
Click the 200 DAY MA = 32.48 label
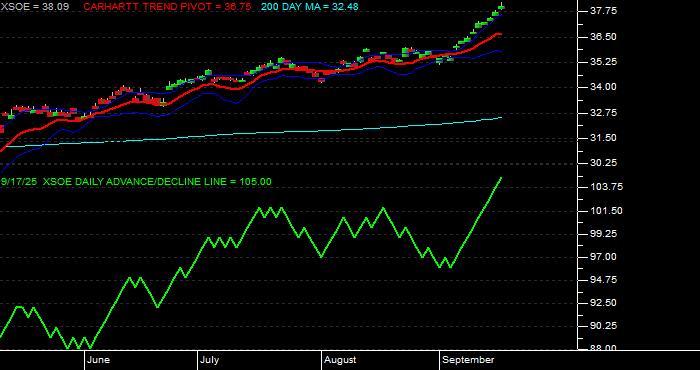309,7
